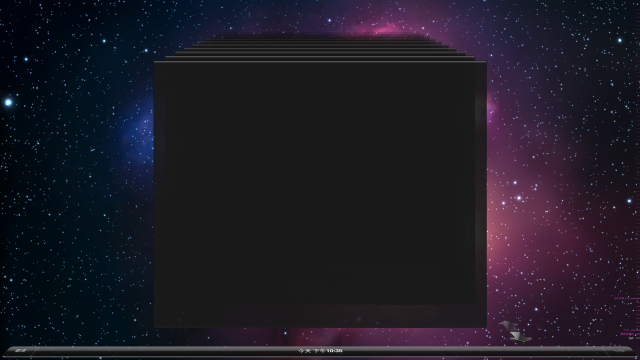Click the Restore button in bottom bar
The height and width of the screenshot is (360, 640).
click(618, 350)
